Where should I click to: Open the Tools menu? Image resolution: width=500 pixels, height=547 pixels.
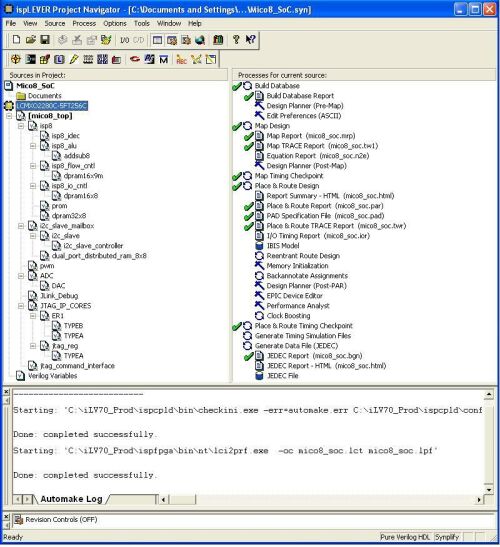(x=142, y=23)
